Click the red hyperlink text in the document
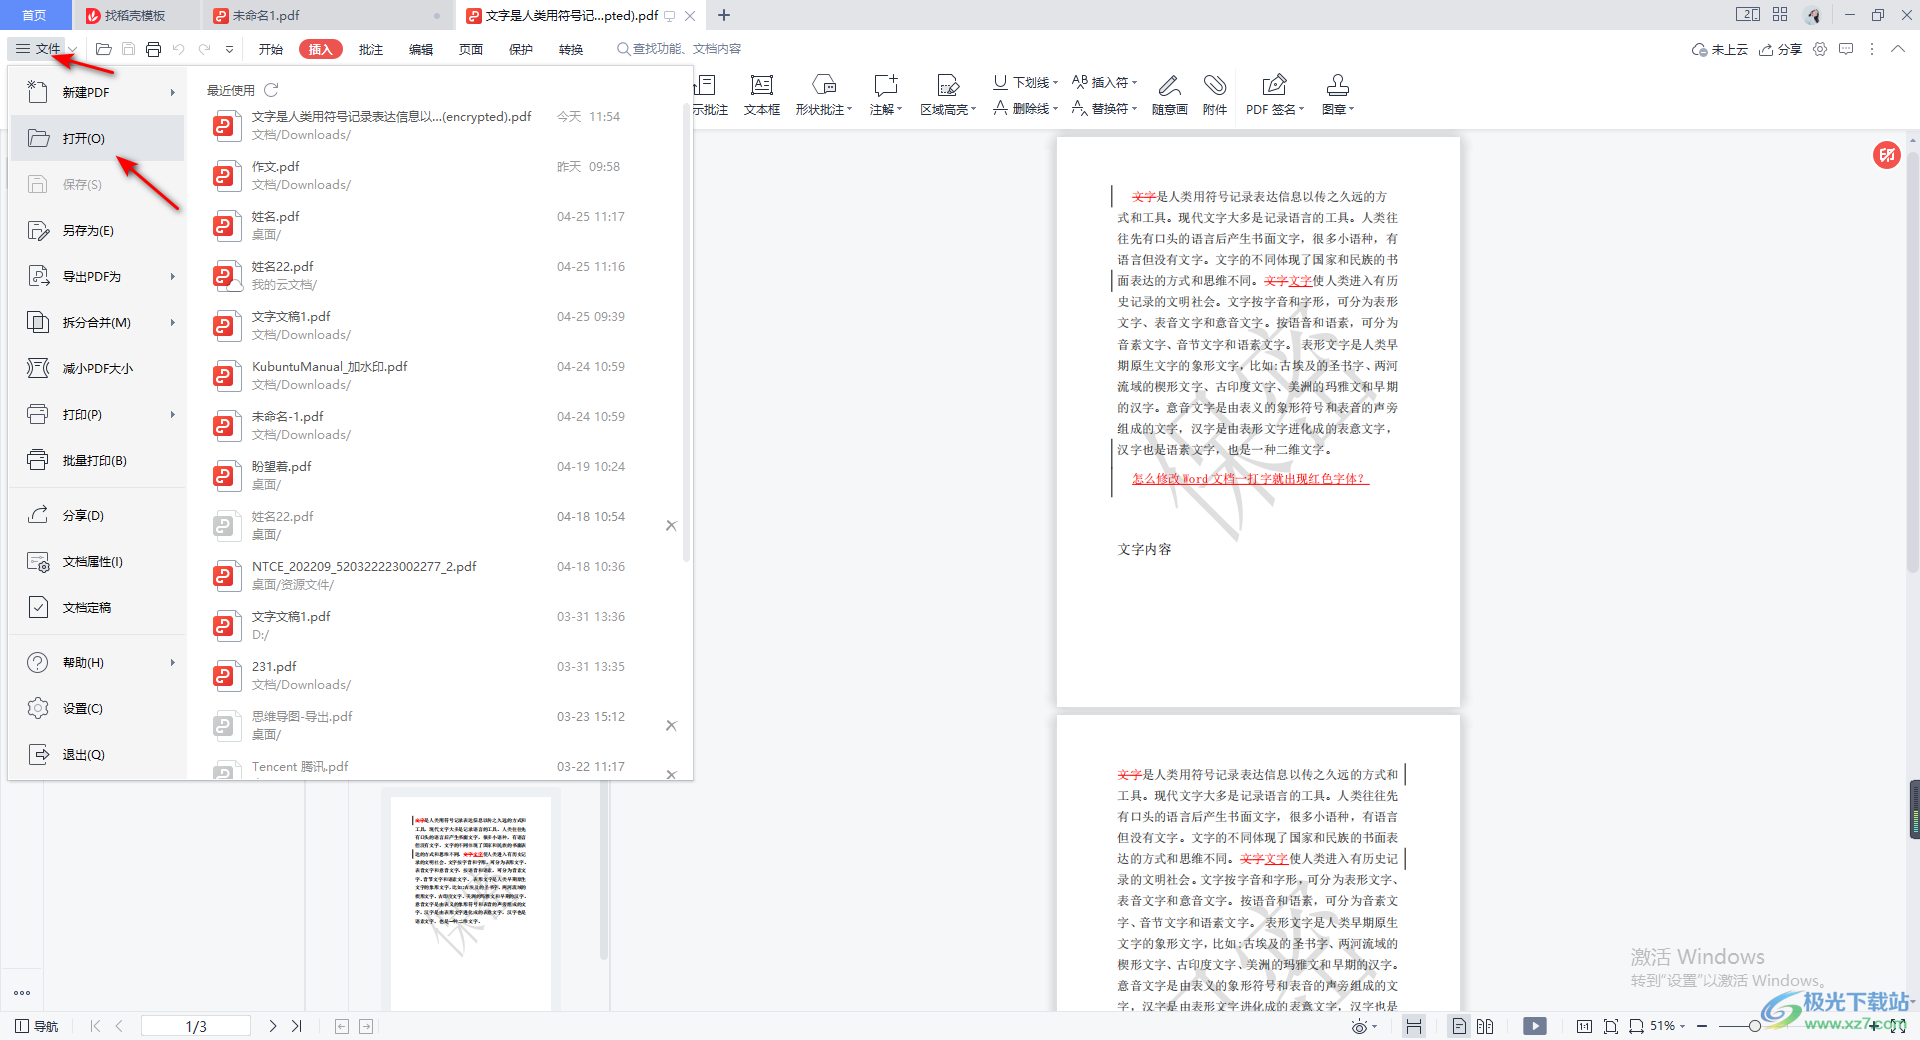Screen dimensions: 1920x1040 click(1248, 478)
